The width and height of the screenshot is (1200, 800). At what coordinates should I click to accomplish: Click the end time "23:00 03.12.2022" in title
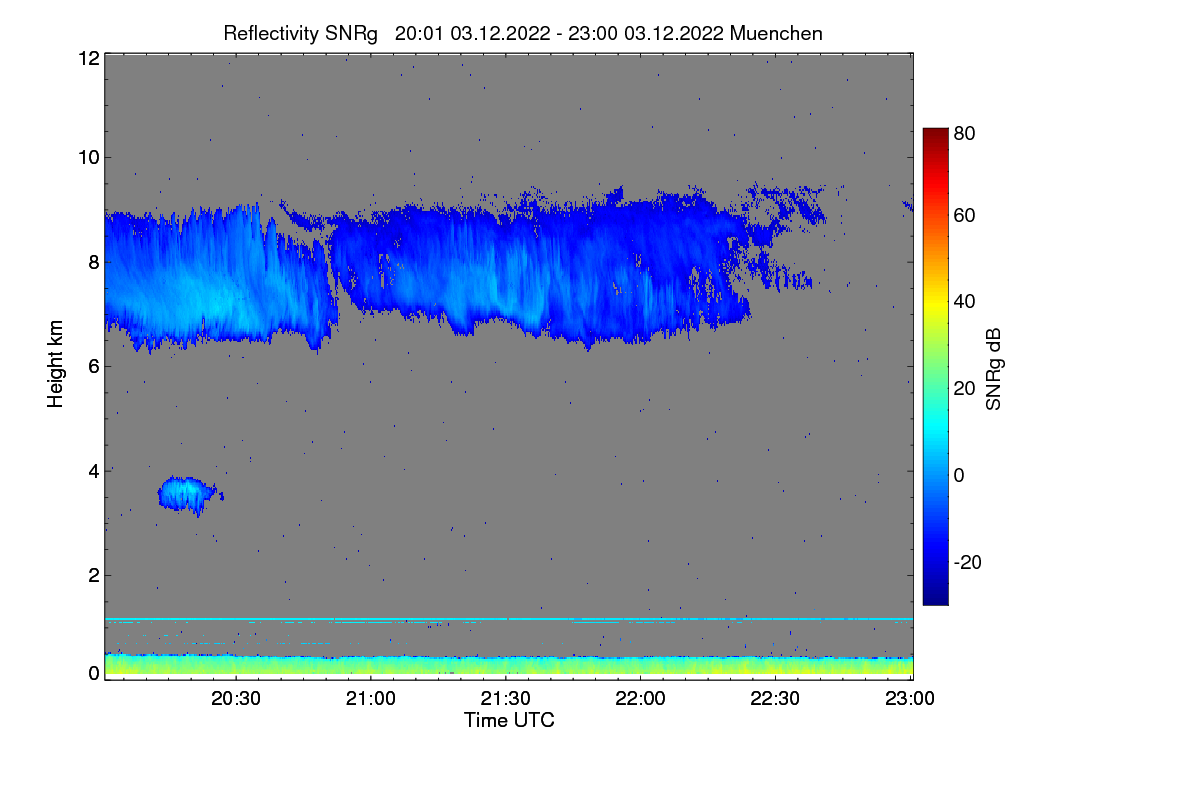click(645, 33)
